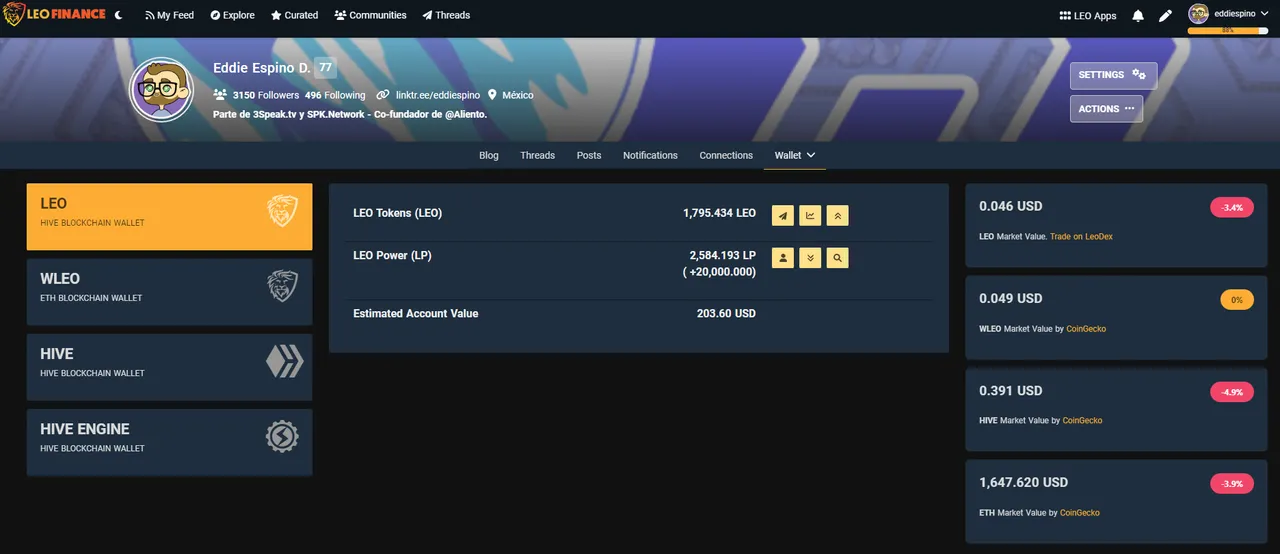
Task: Click the voting power bar showing 88%
Action: pyautogui.click(x=1228, y=31)
